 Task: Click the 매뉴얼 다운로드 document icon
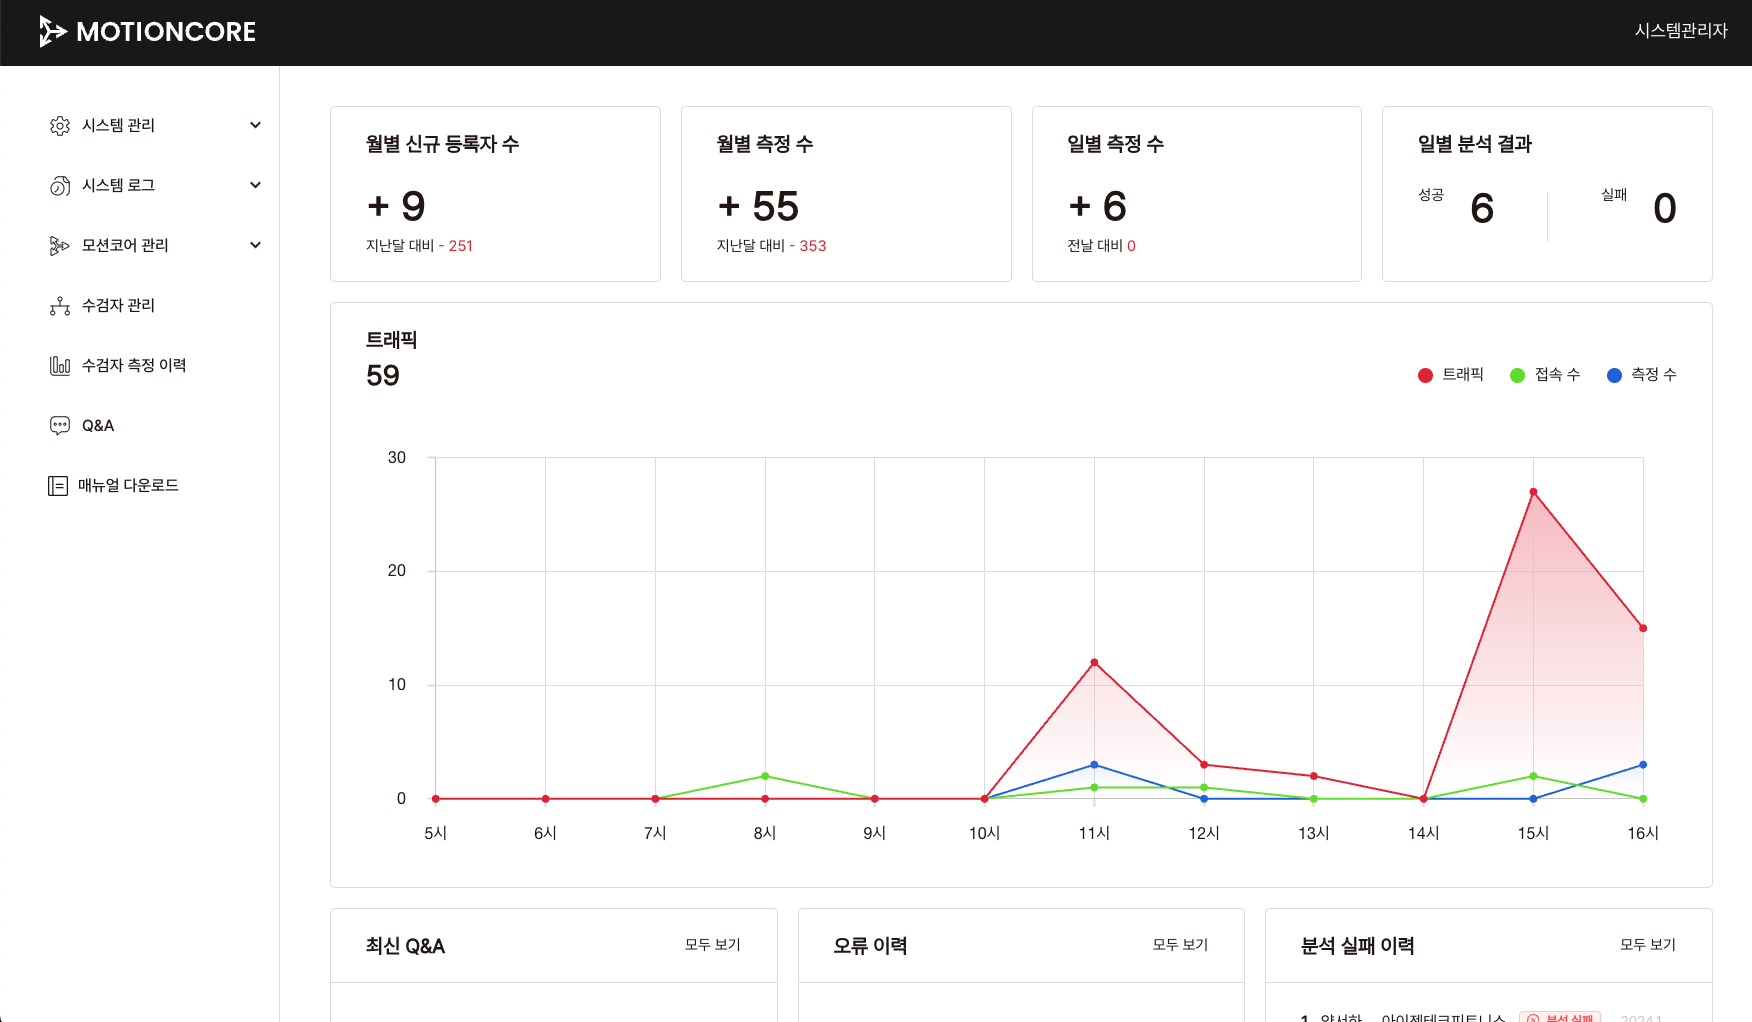coord(58,485)
